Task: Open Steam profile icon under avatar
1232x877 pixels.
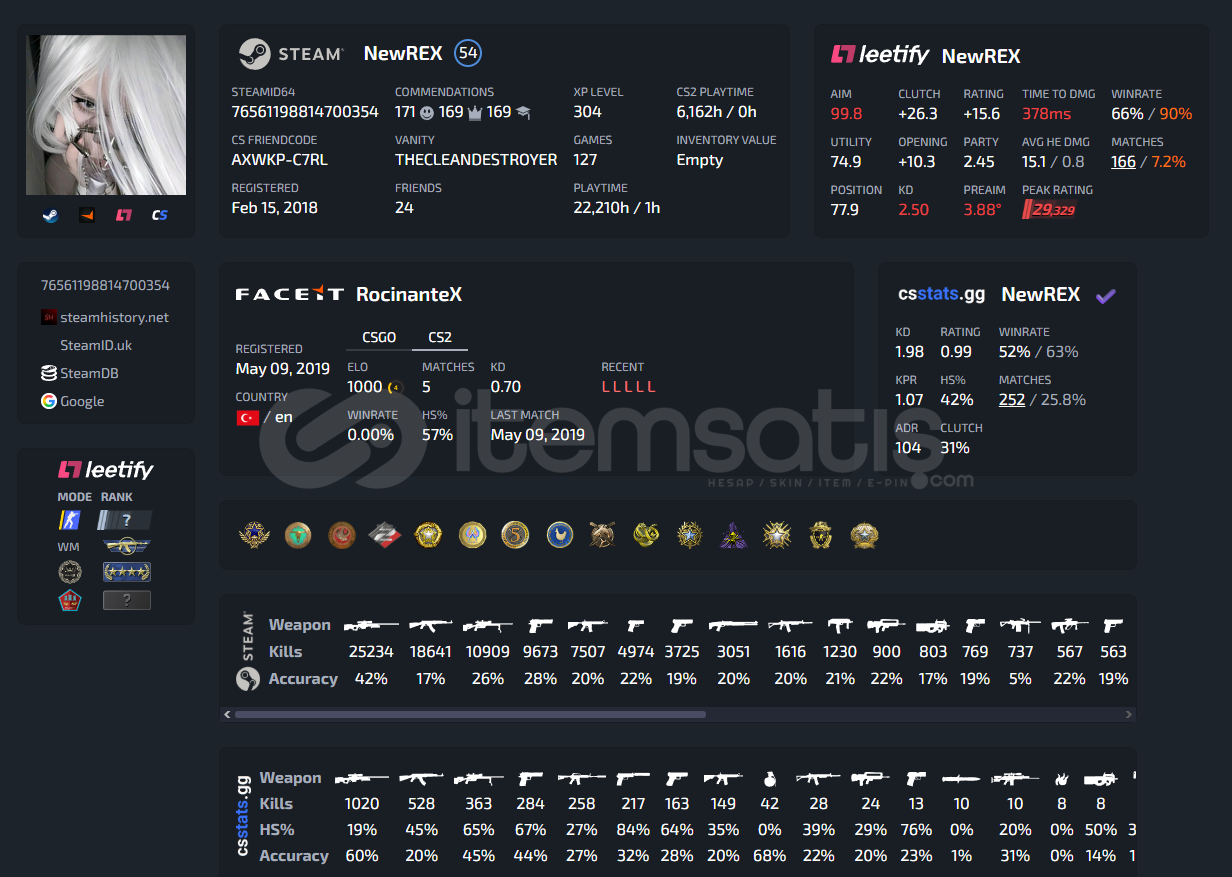Action: point(50,215)
